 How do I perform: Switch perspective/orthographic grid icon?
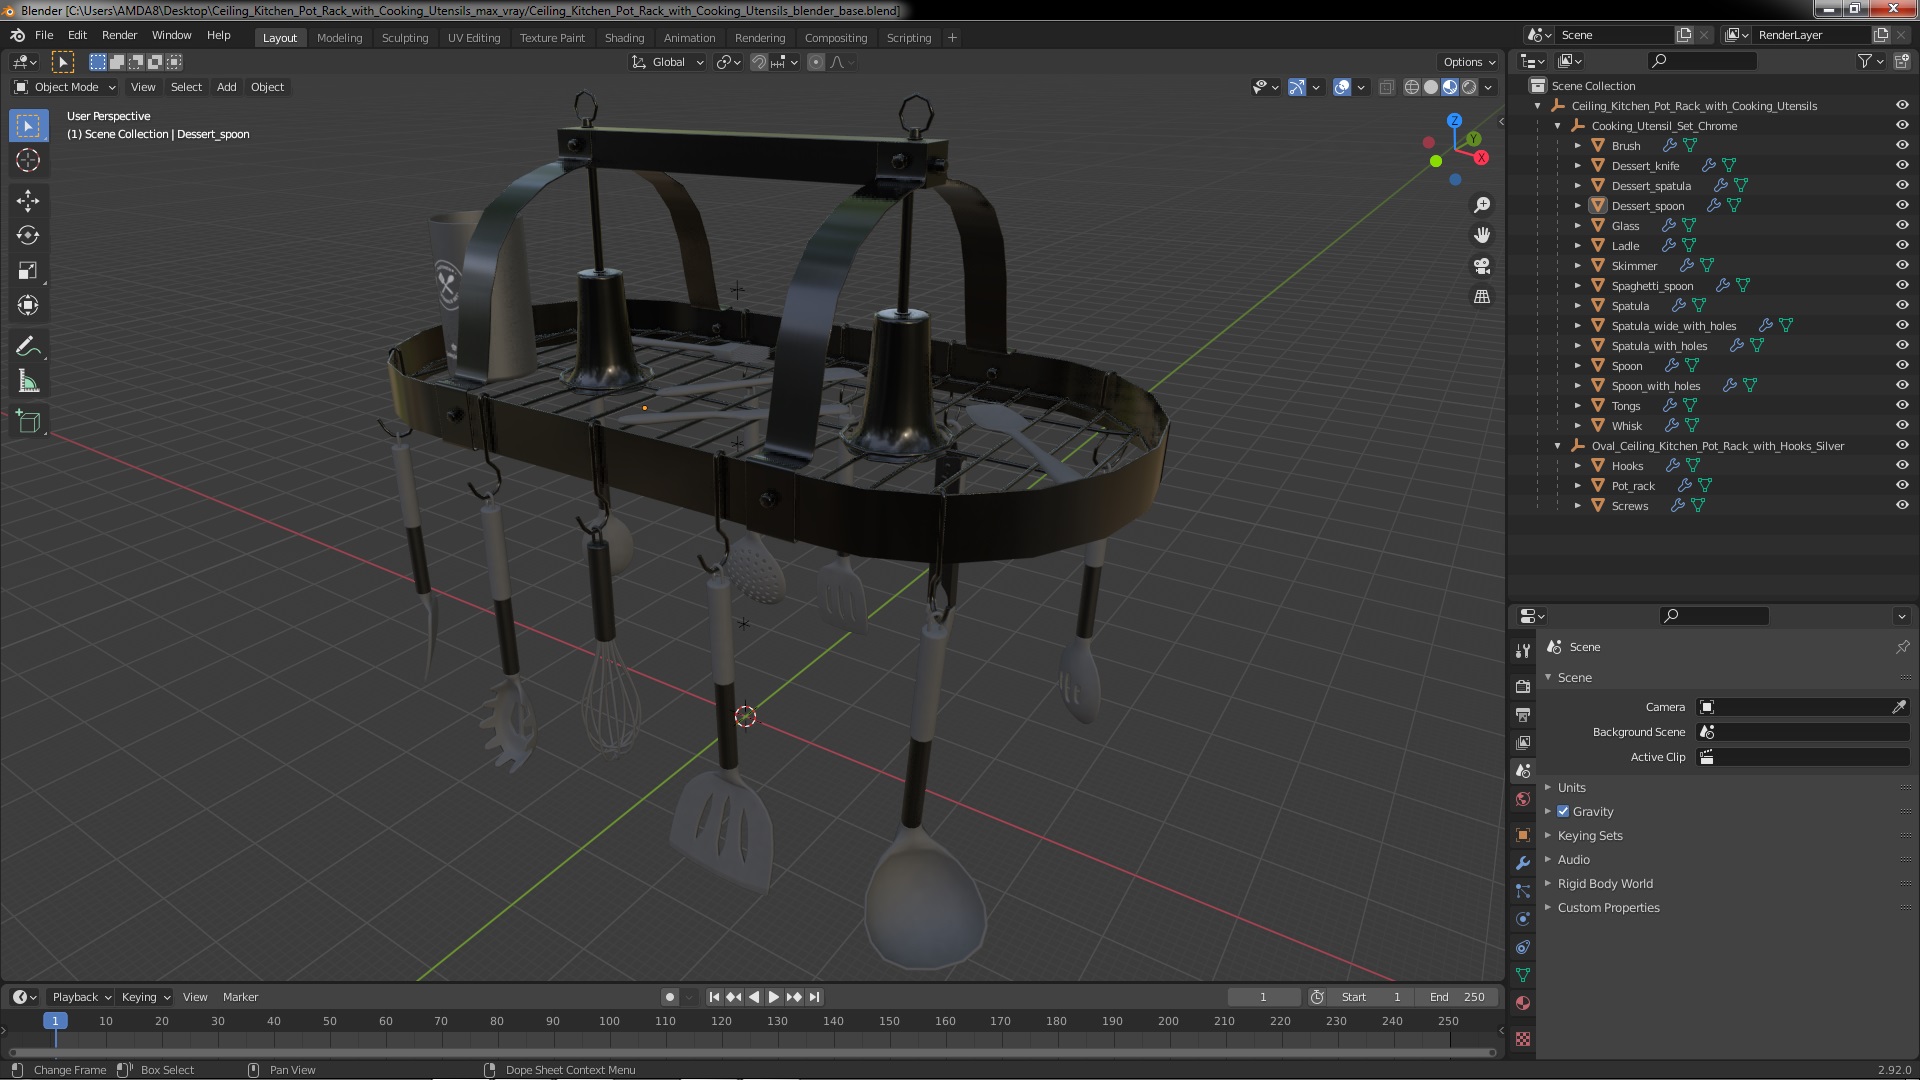(1482, 297)
